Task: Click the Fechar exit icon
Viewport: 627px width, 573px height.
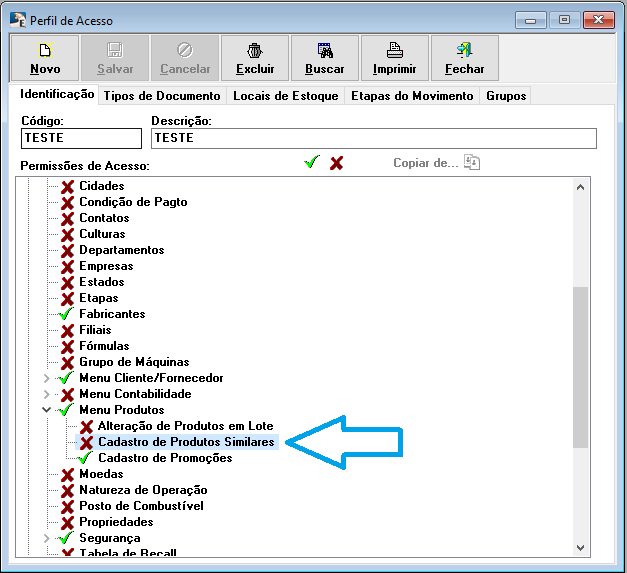Action: point(464,50)
